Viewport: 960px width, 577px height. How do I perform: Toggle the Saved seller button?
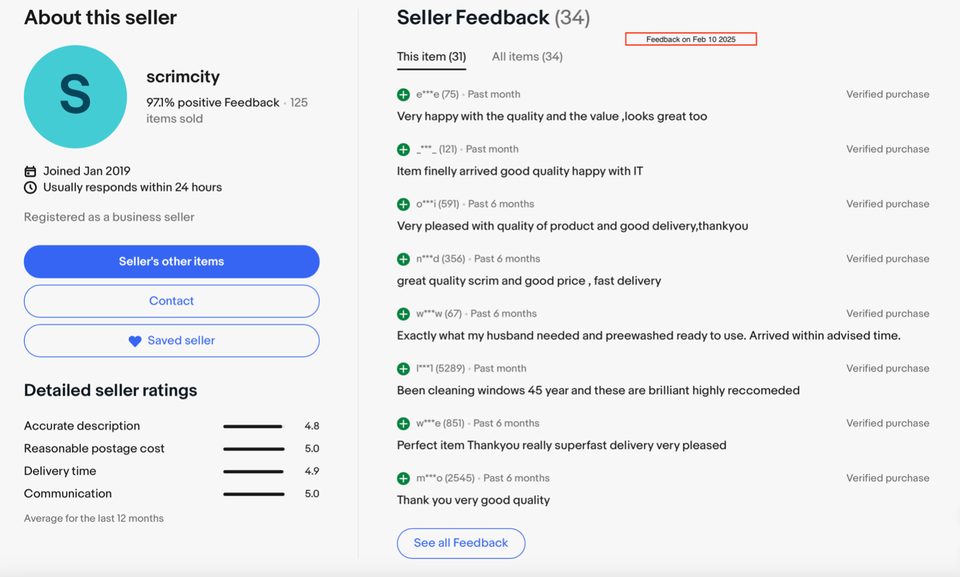[x=171, y=341]
